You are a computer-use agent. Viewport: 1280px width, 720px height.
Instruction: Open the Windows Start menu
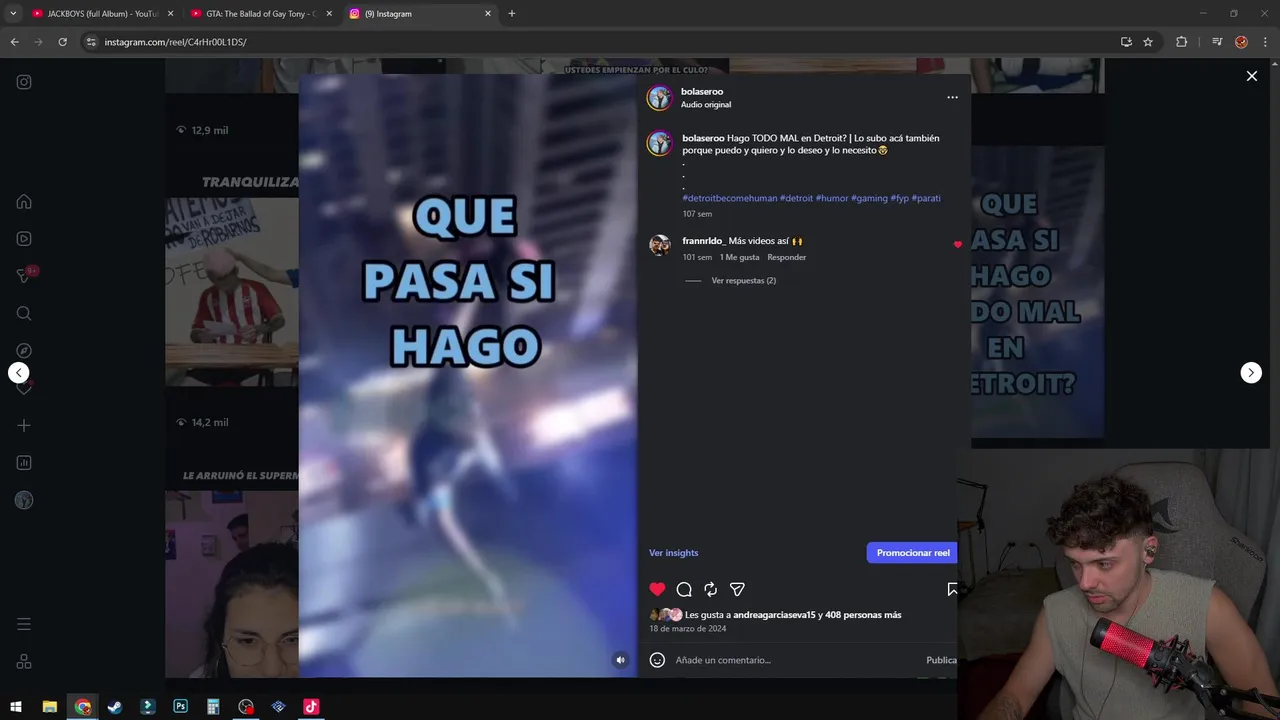pos(16,706)
